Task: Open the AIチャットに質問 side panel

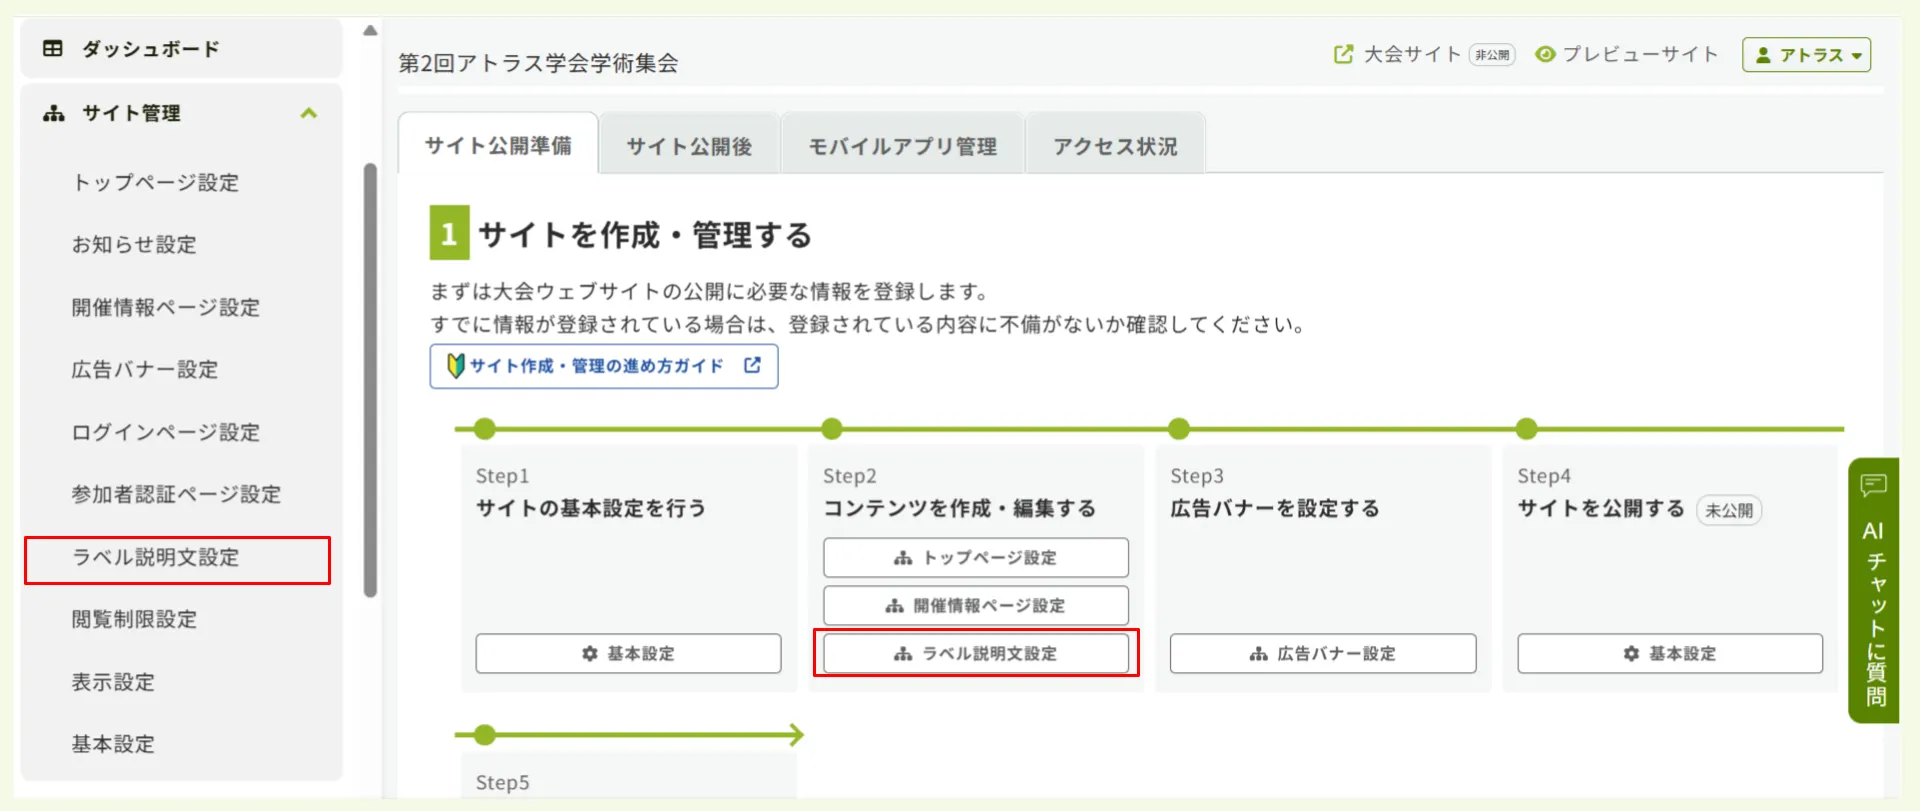Action: [x=1873, y=590]
